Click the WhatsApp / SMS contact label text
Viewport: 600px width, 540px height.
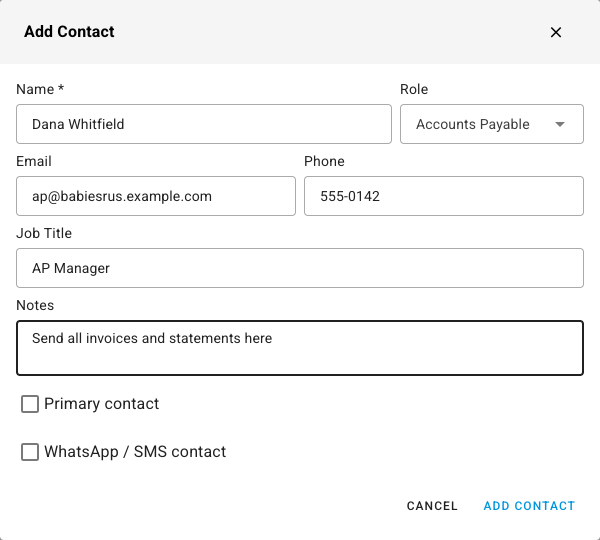coord(135,452)
